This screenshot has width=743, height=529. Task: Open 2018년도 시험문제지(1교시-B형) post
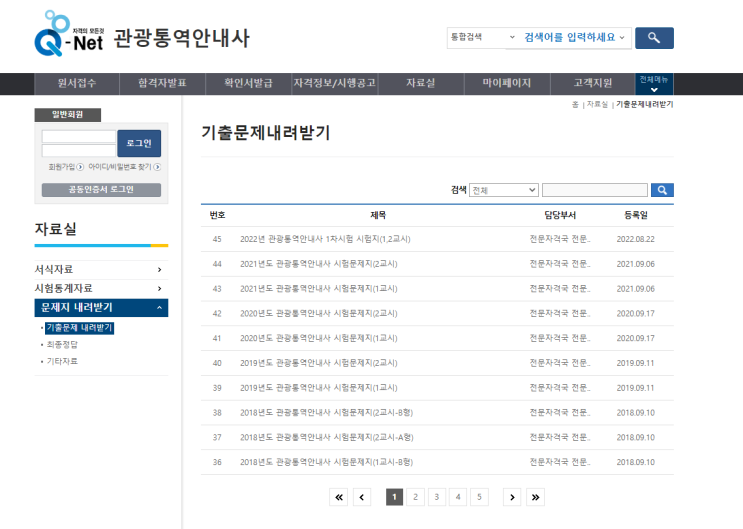click(x=326, y=462)
